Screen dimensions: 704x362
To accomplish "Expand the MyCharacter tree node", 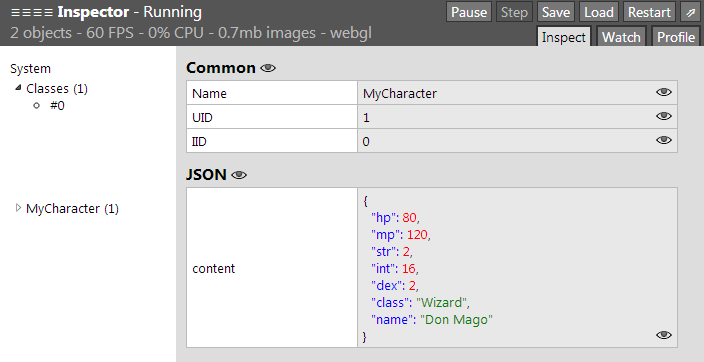I will [18, 207].
